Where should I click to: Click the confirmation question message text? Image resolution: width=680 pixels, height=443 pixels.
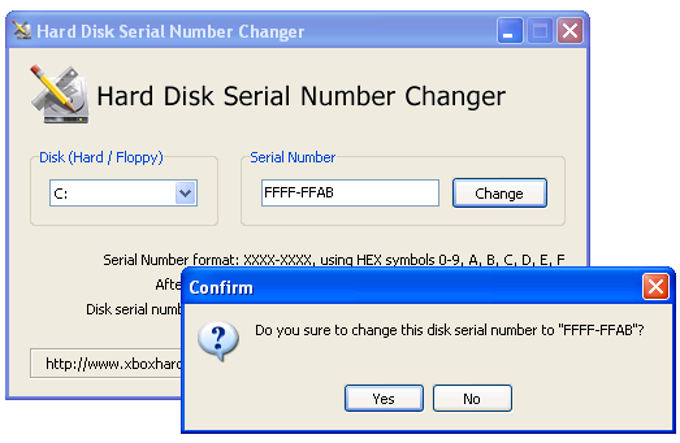tap(449, 329)
